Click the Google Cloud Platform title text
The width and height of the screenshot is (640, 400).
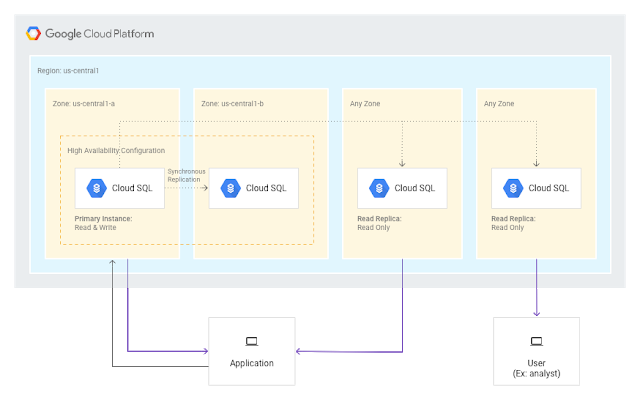pos(100,33)
